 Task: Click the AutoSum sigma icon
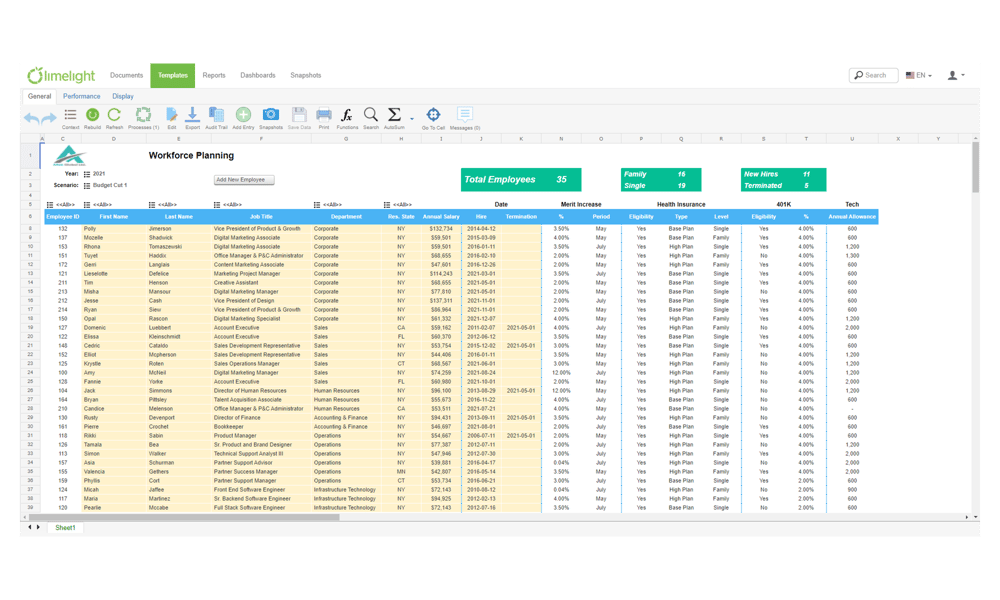[x=394, y=115]
